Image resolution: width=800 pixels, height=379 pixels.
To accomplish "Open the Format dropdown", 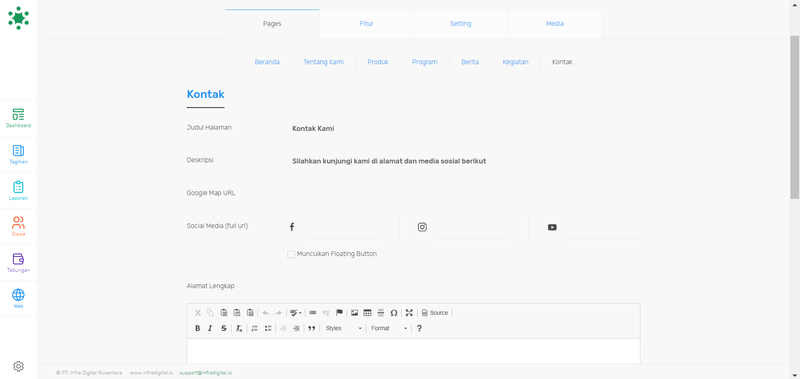I will pyautogui.click(x=389, y=329).
